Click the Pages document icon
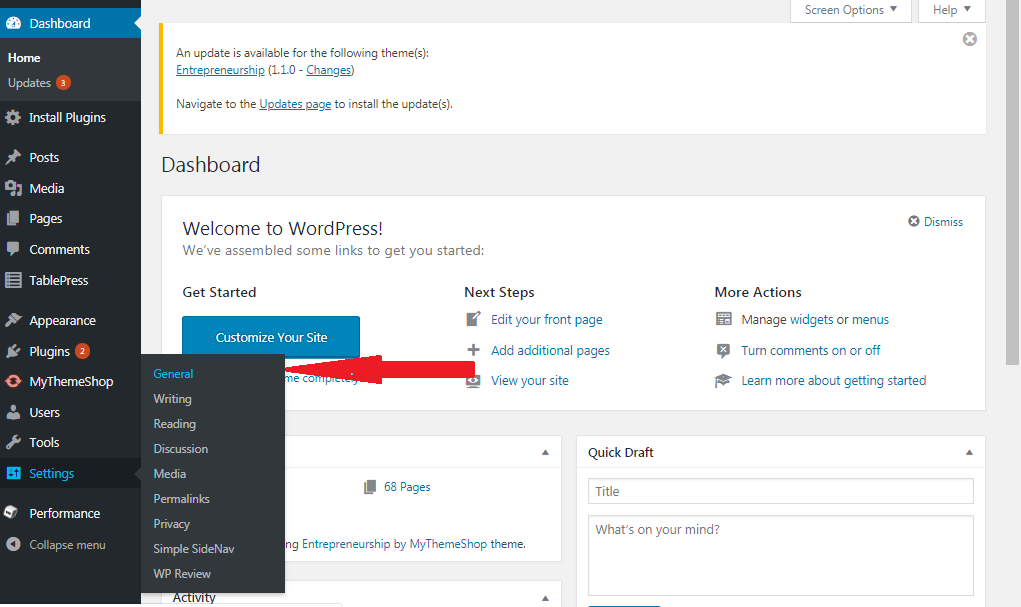 pyautogui.click(x=13, y=219)
